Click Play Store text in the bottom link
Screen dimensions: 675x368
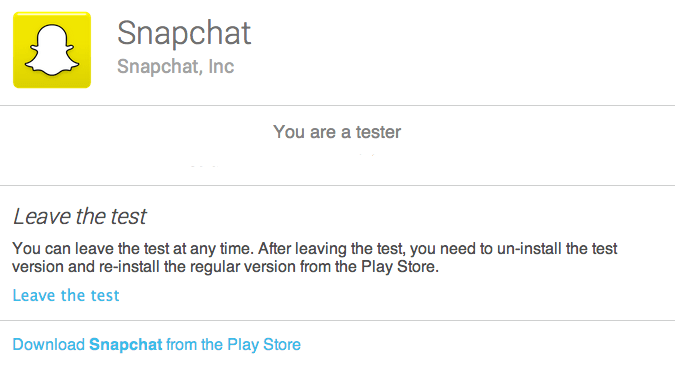pyautogui.click(x=264, y=344)
